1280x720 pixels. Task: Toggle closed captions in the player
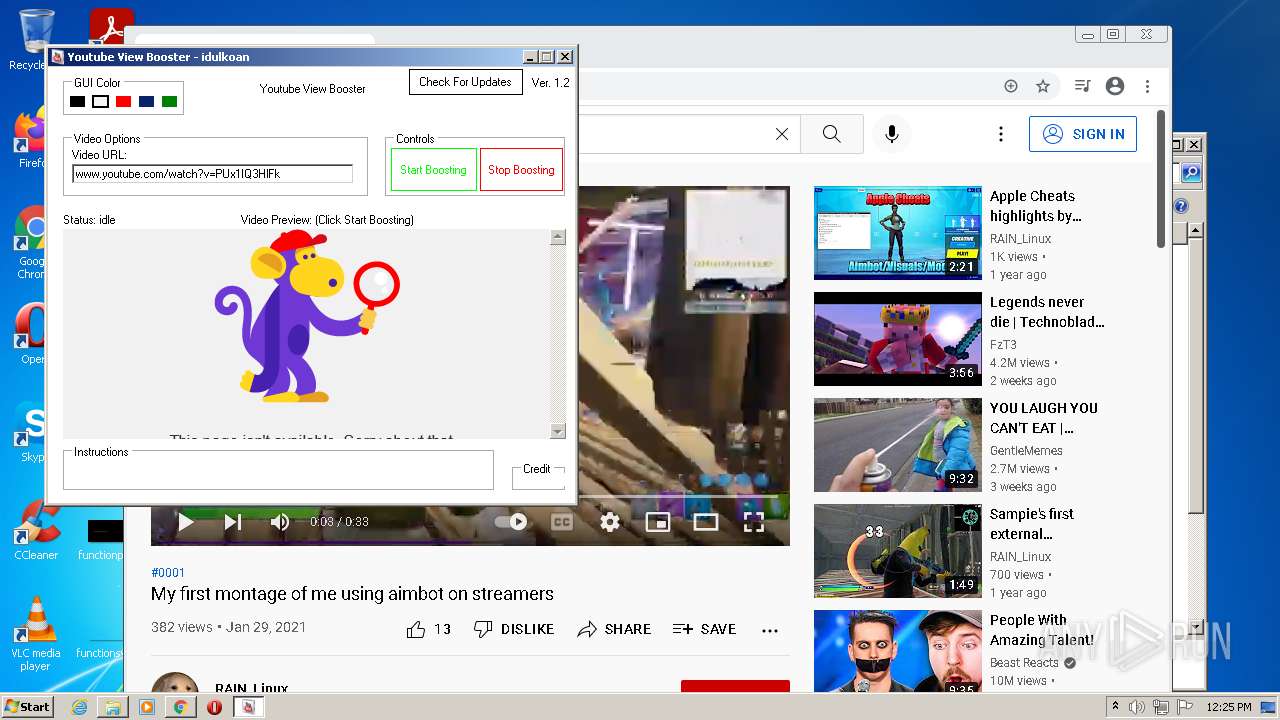[562, 521]
